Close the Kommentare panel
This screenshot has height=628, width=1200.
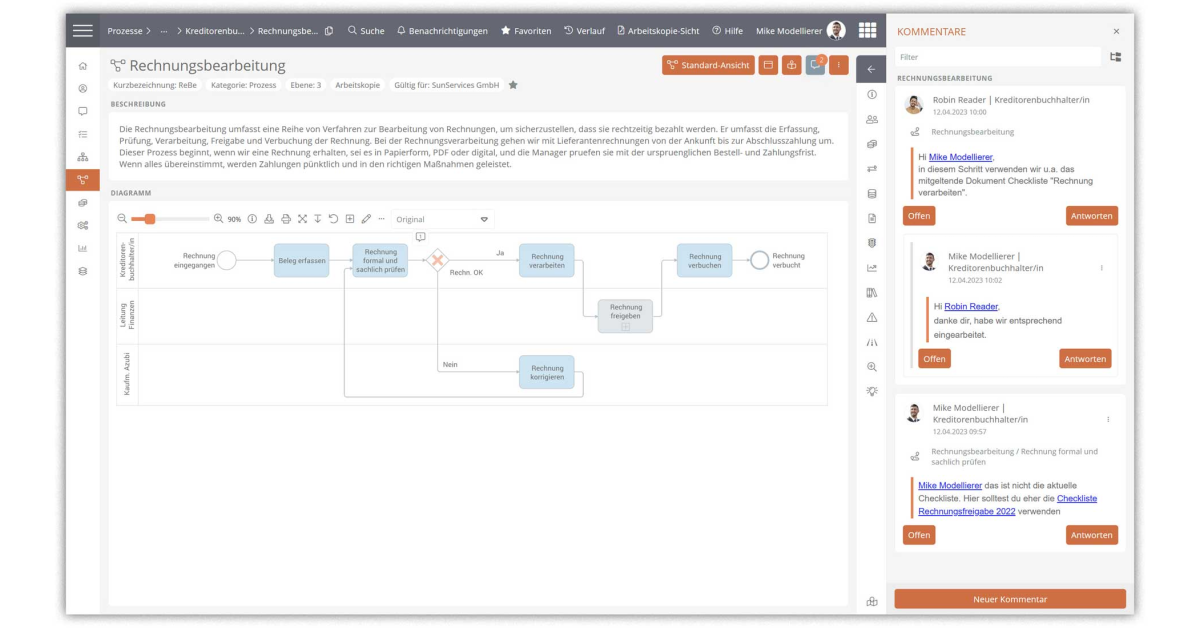[x=1116, y=31]
